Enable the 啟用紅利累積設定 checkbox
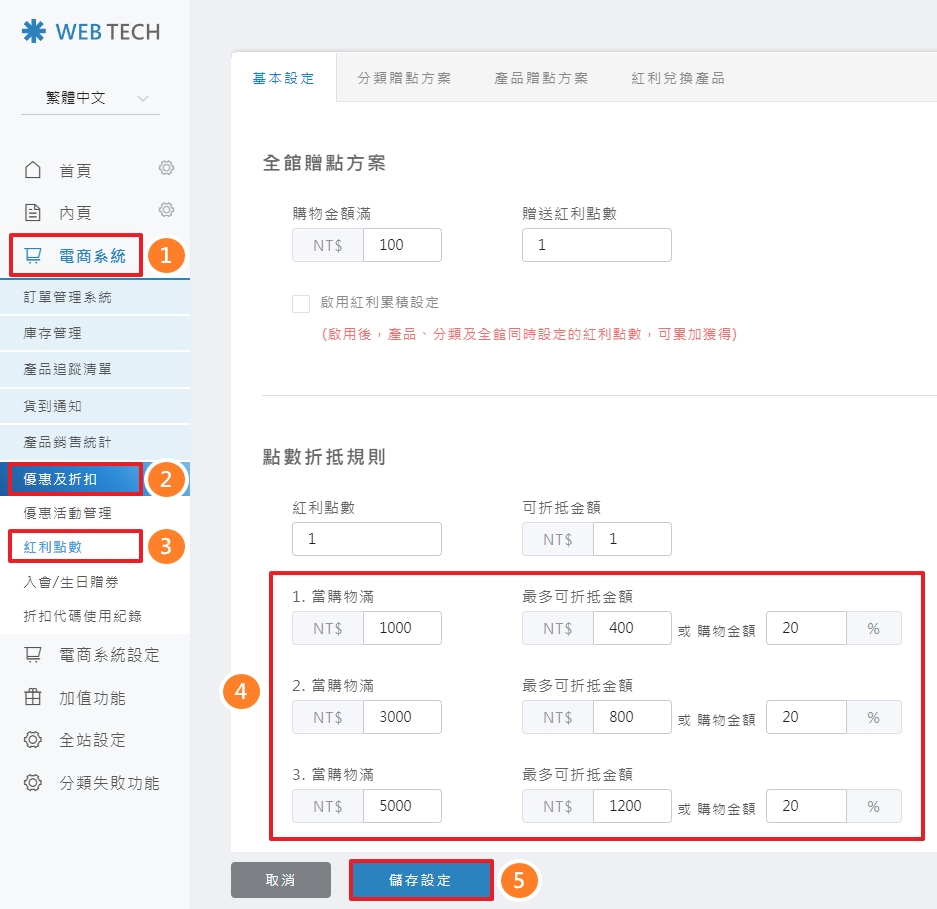937x909 pixels. 301,303
